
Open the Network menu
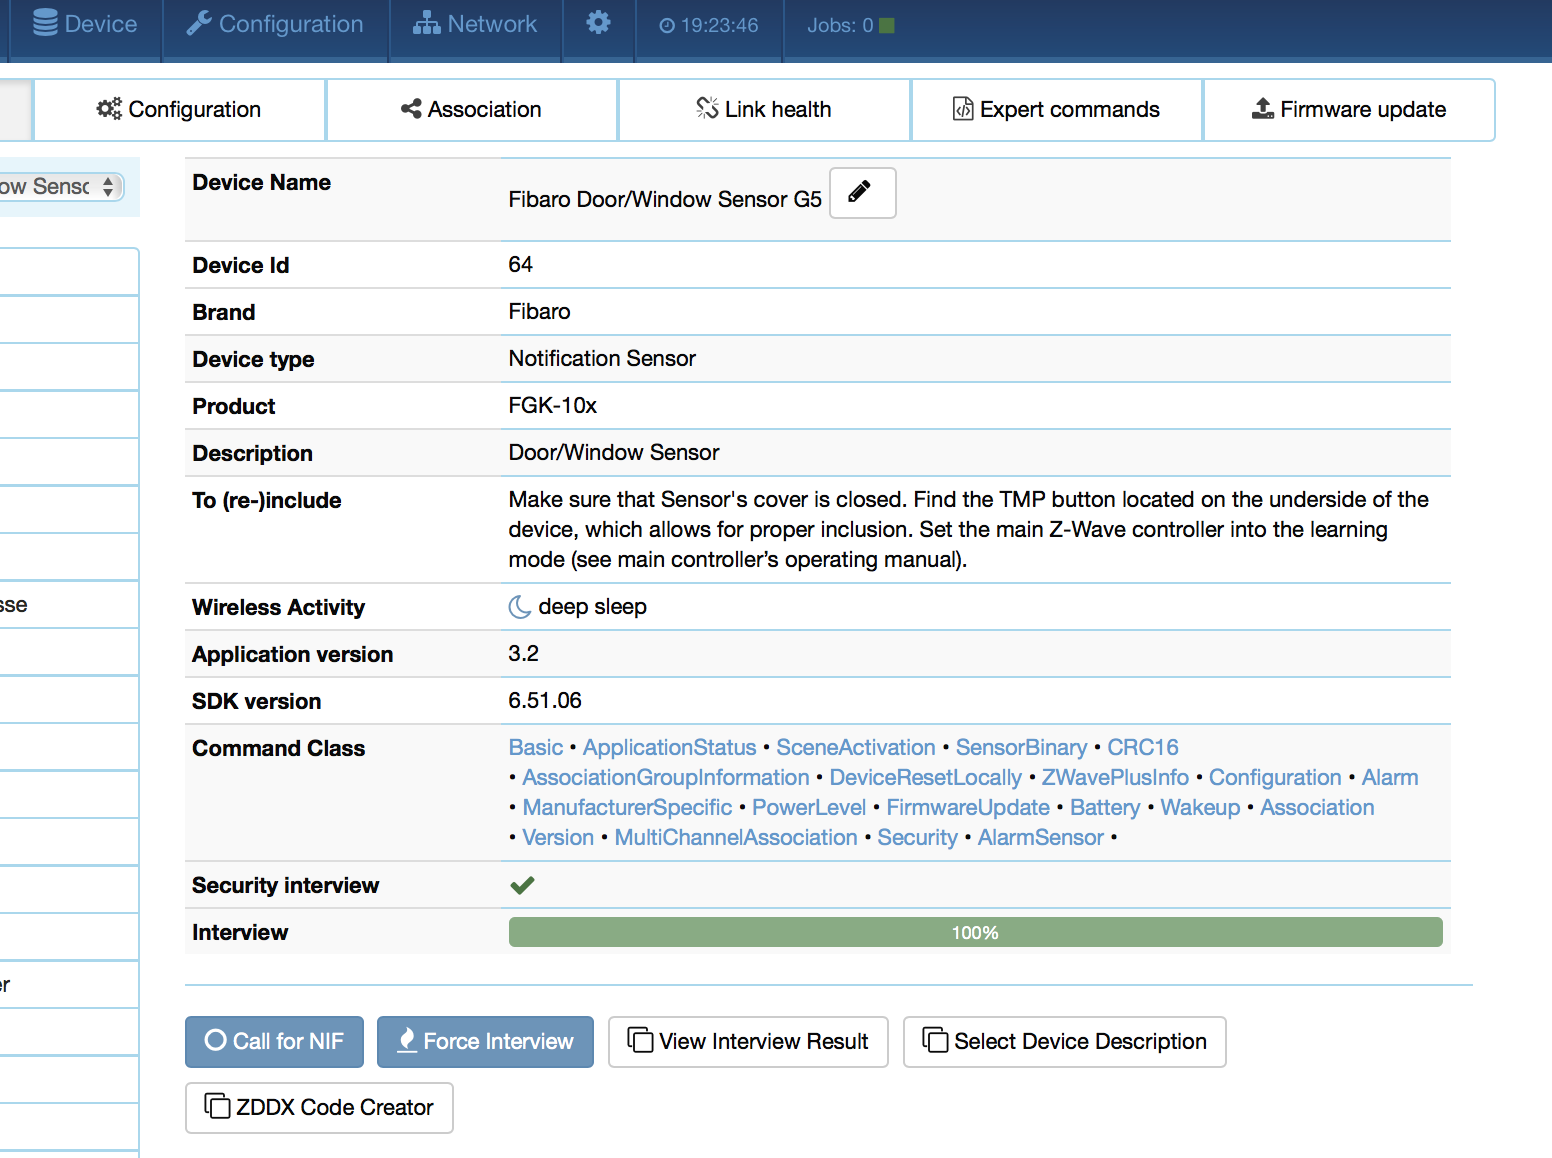pyautogui.click(x=475, y=24)
